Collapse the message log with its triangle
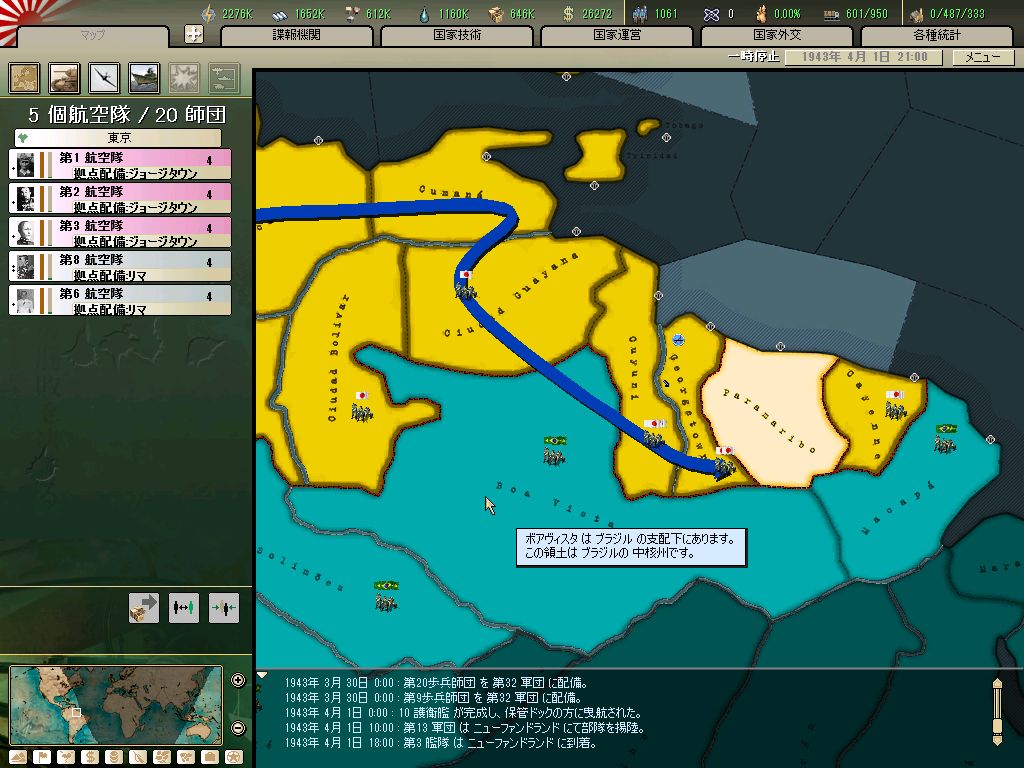This screenshot has height=768, width=1024. point(262,675)
